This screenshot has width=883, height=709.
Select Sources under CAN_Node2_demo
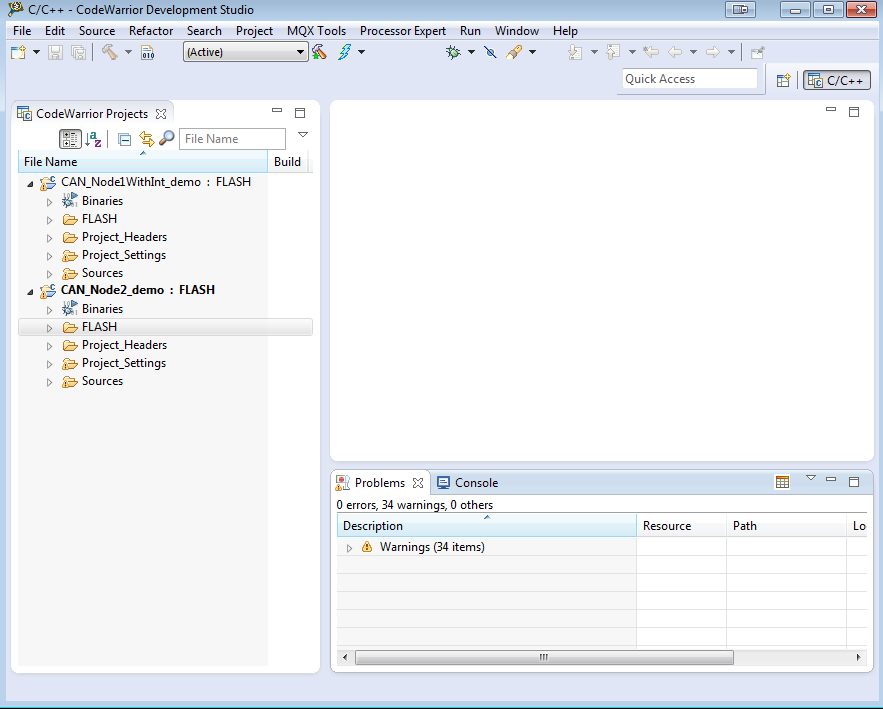(102, 381)
